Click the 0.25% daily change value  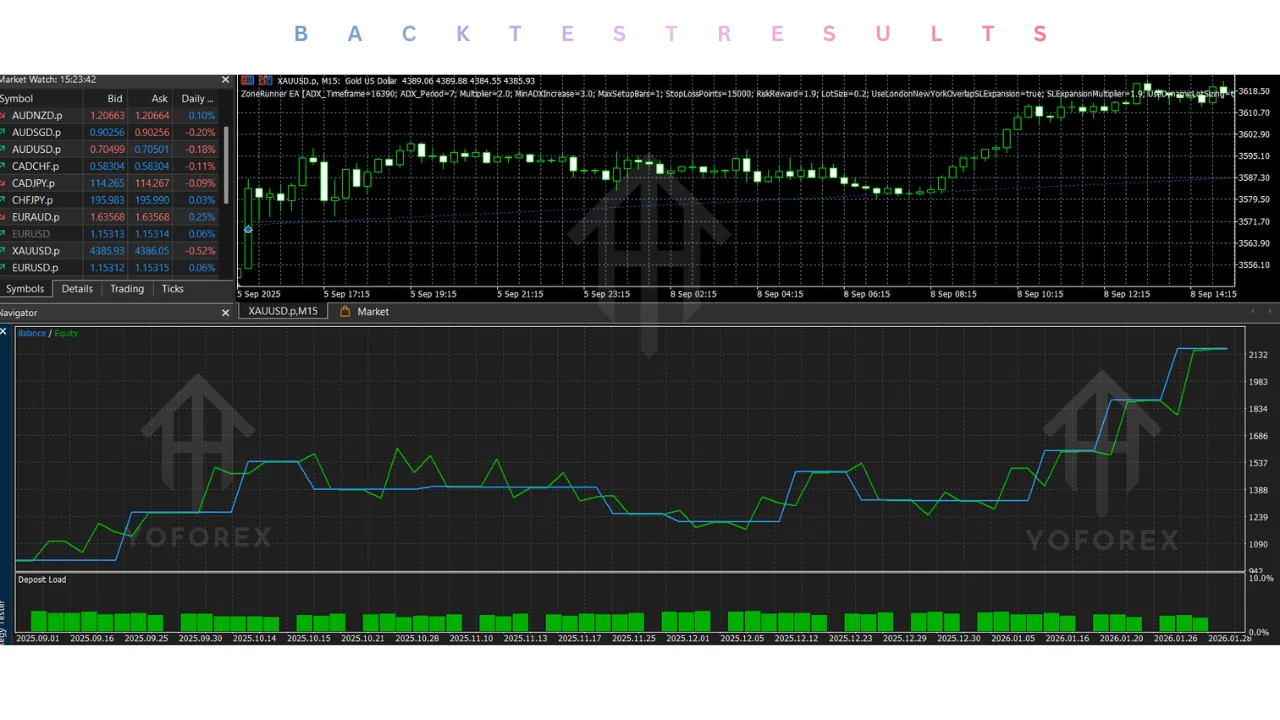tap(201, 217)
